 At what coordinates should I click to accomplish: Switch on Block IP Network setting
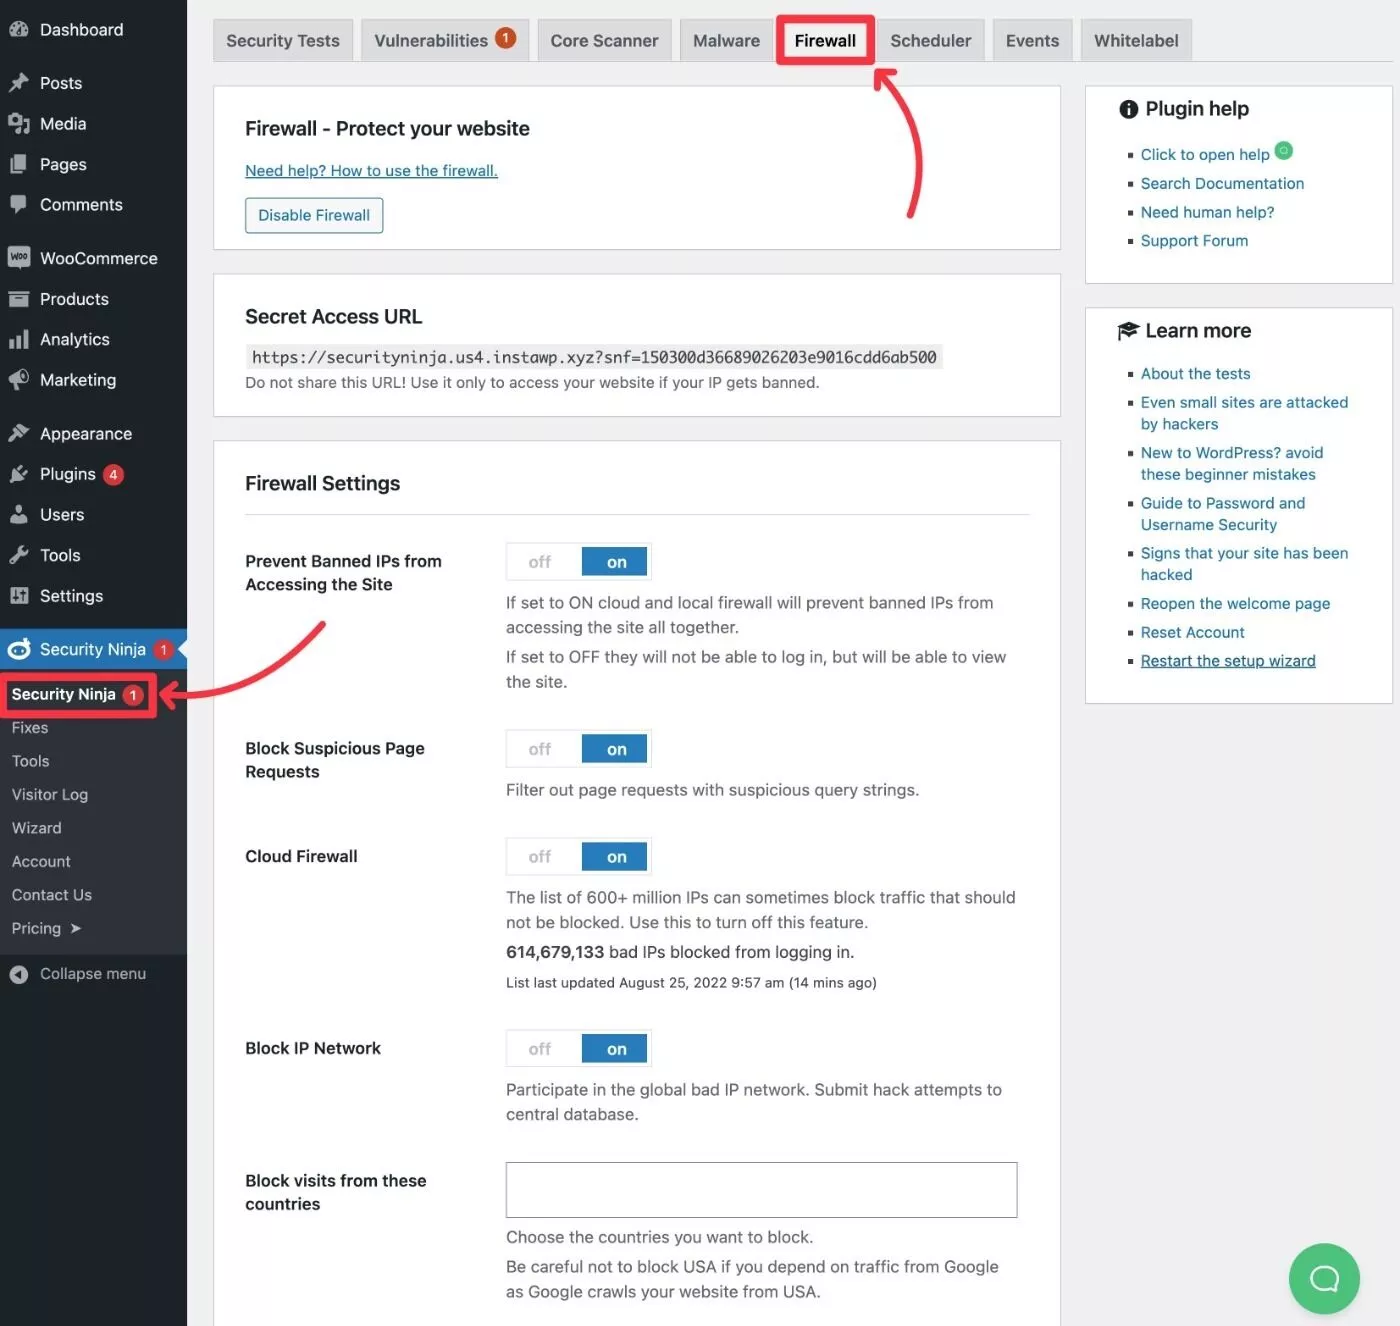(616, 1049)
